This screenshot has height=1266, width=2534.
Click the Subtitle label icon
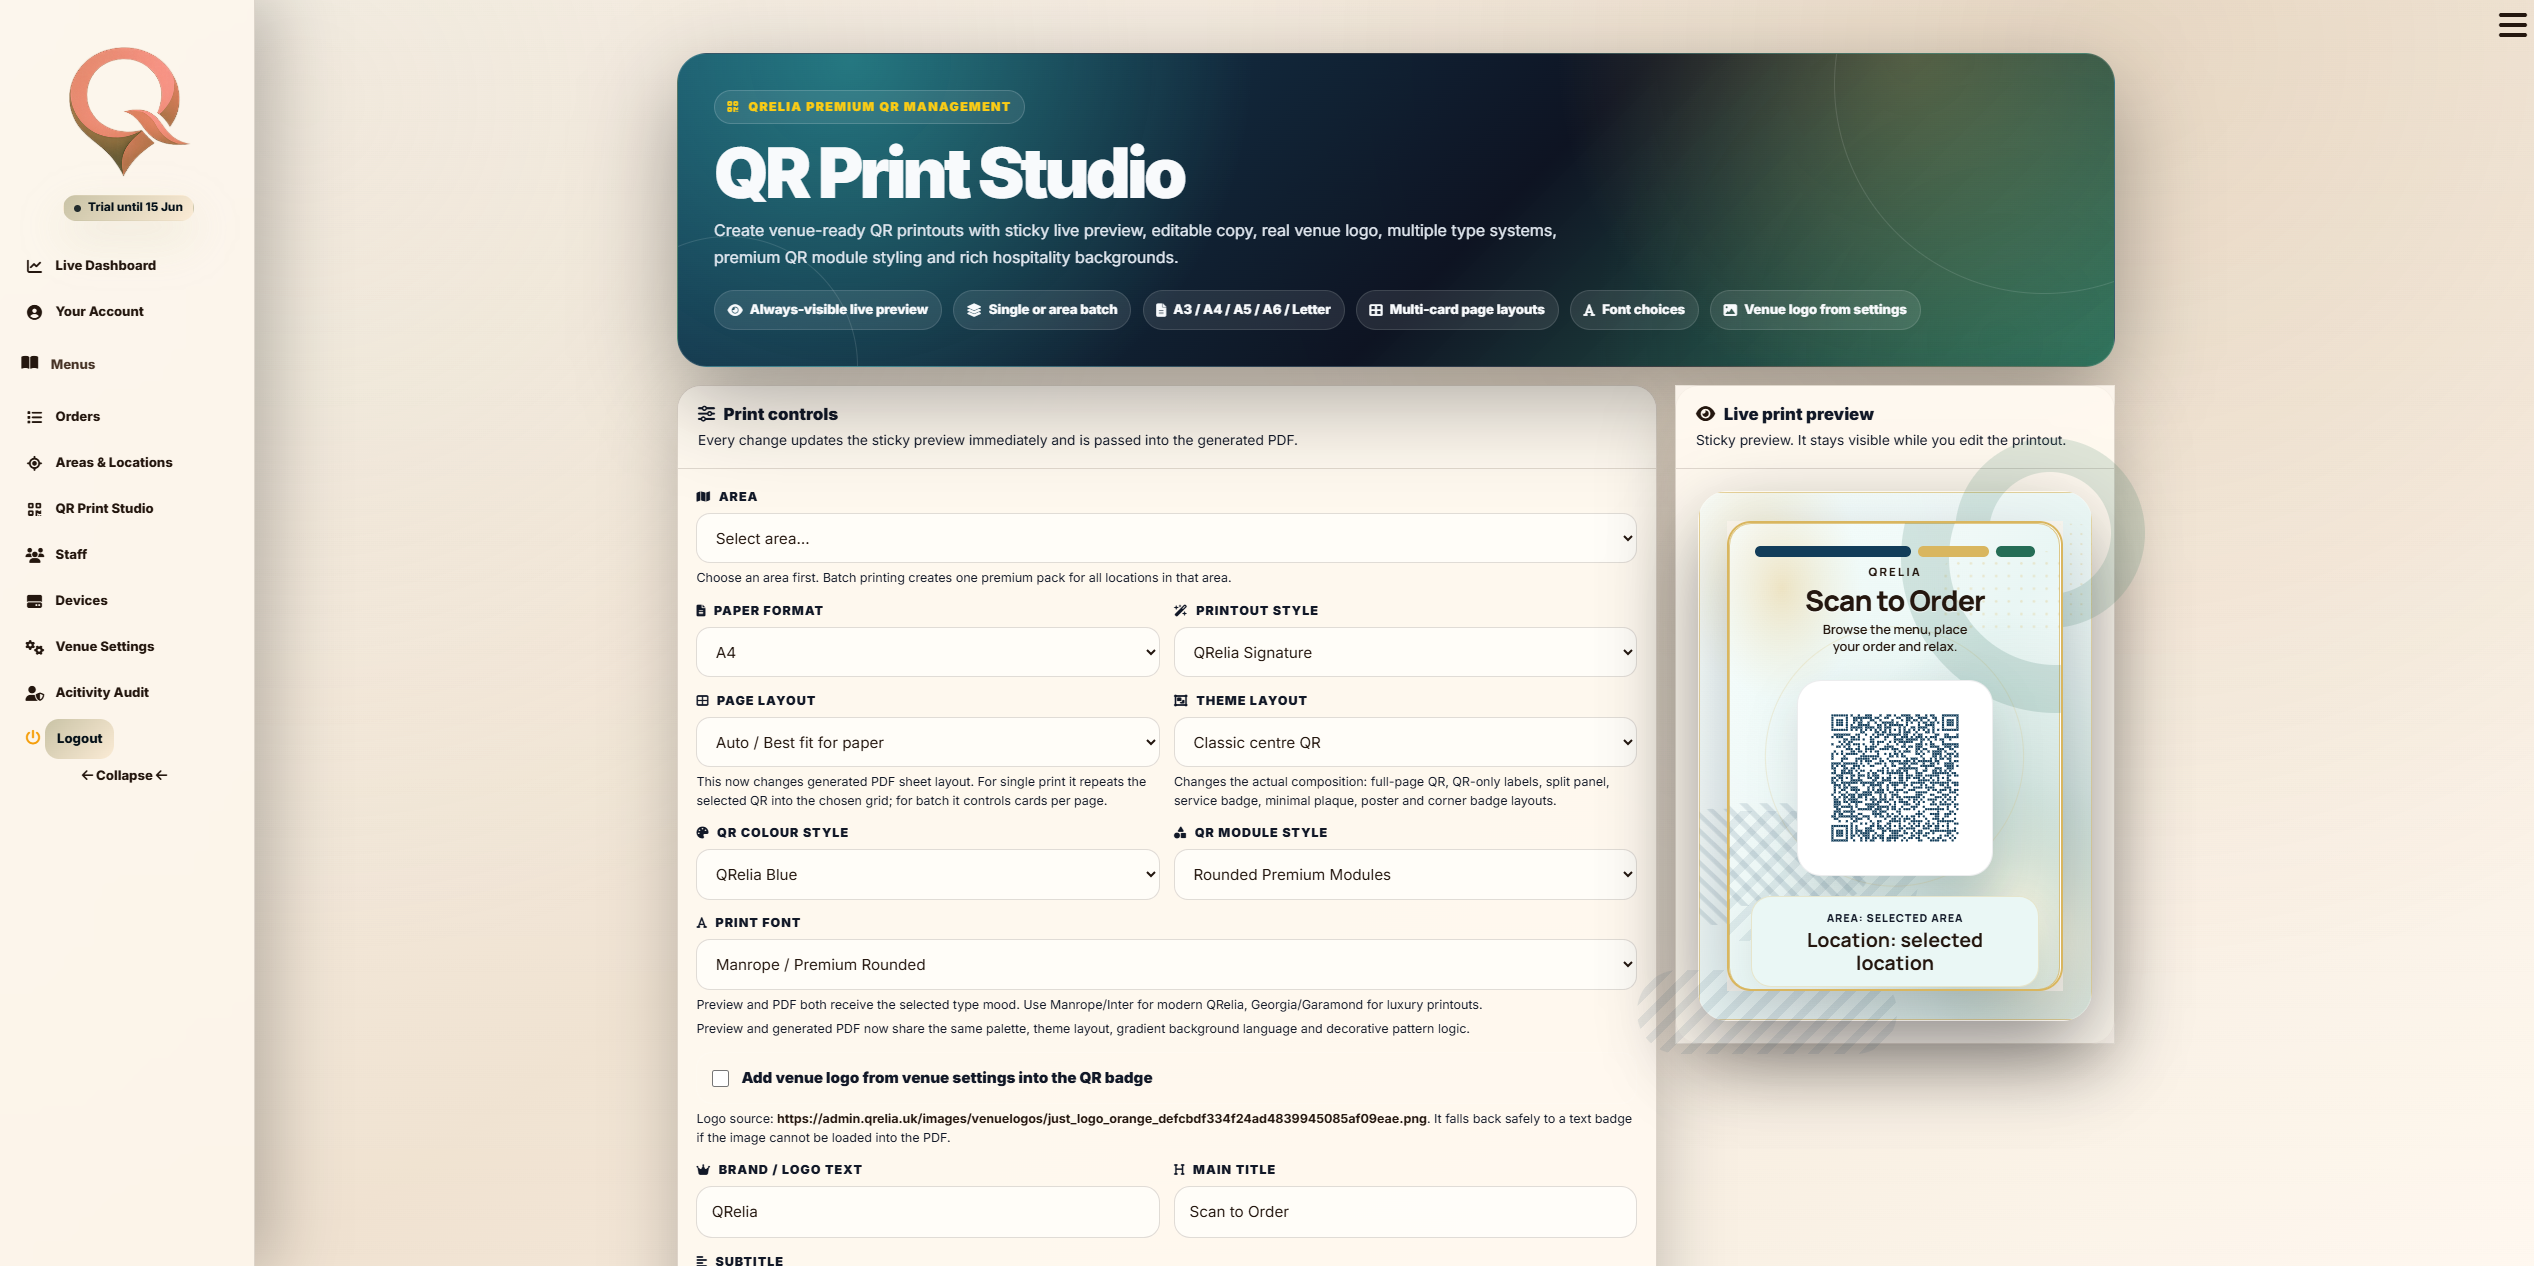tap(701, 1261)
